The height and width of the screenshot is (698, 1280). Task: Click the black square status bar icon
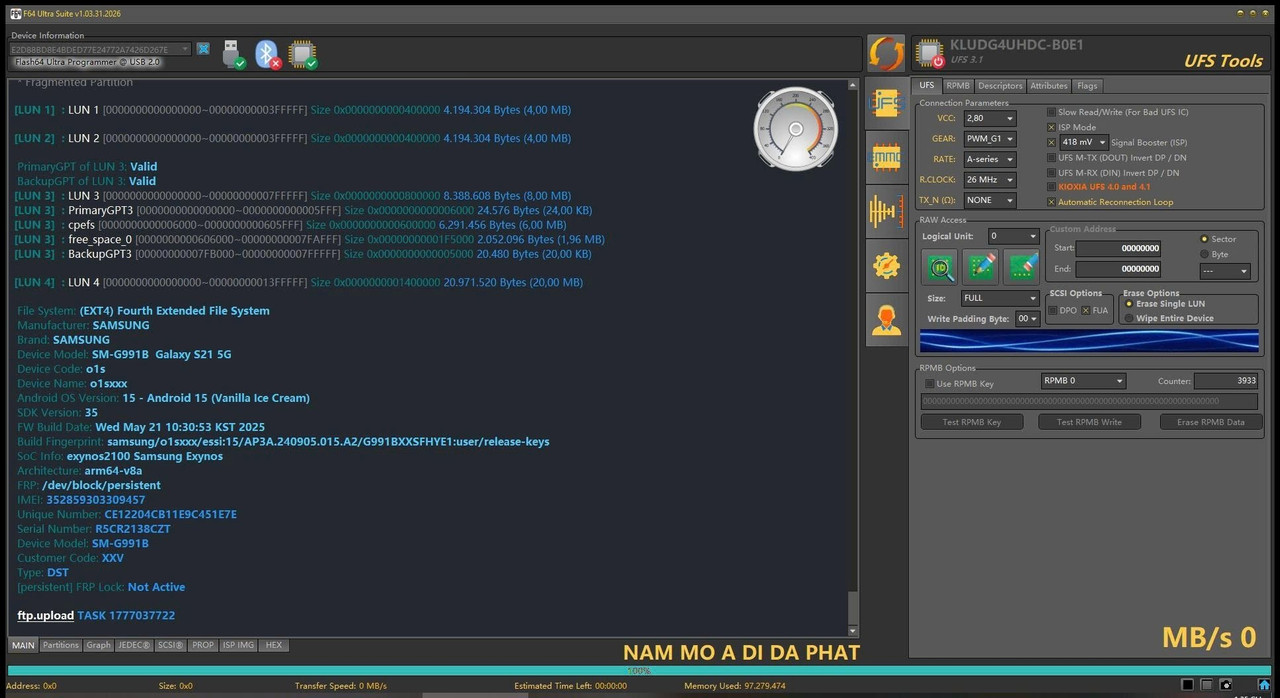pos(1187,685)
